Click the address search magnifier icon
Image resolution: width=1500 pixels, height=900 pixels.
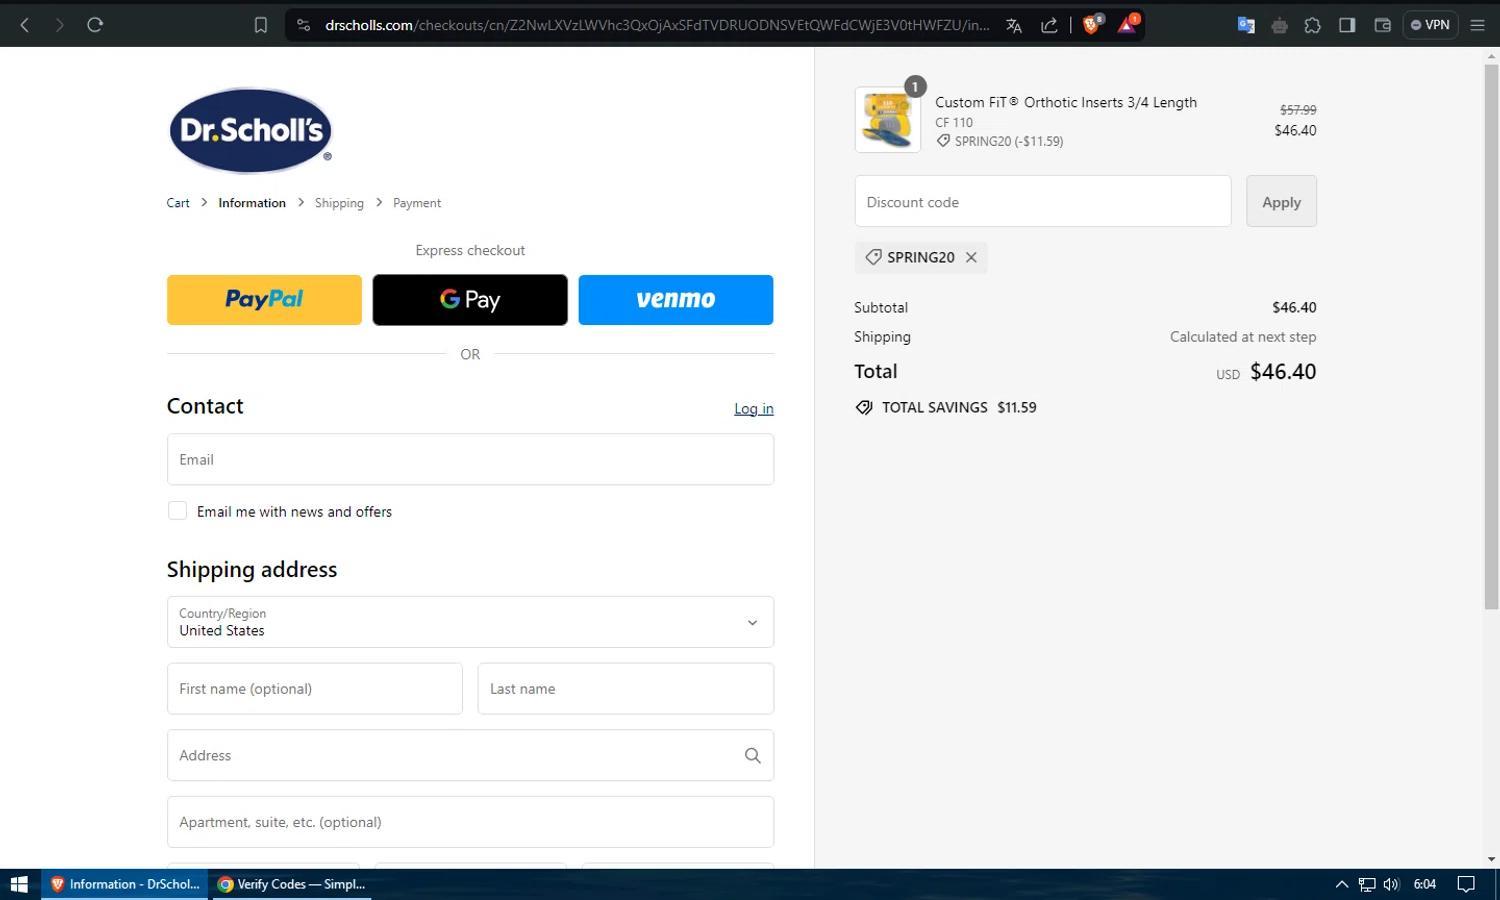pyautogui.click(x=752, y=755)
